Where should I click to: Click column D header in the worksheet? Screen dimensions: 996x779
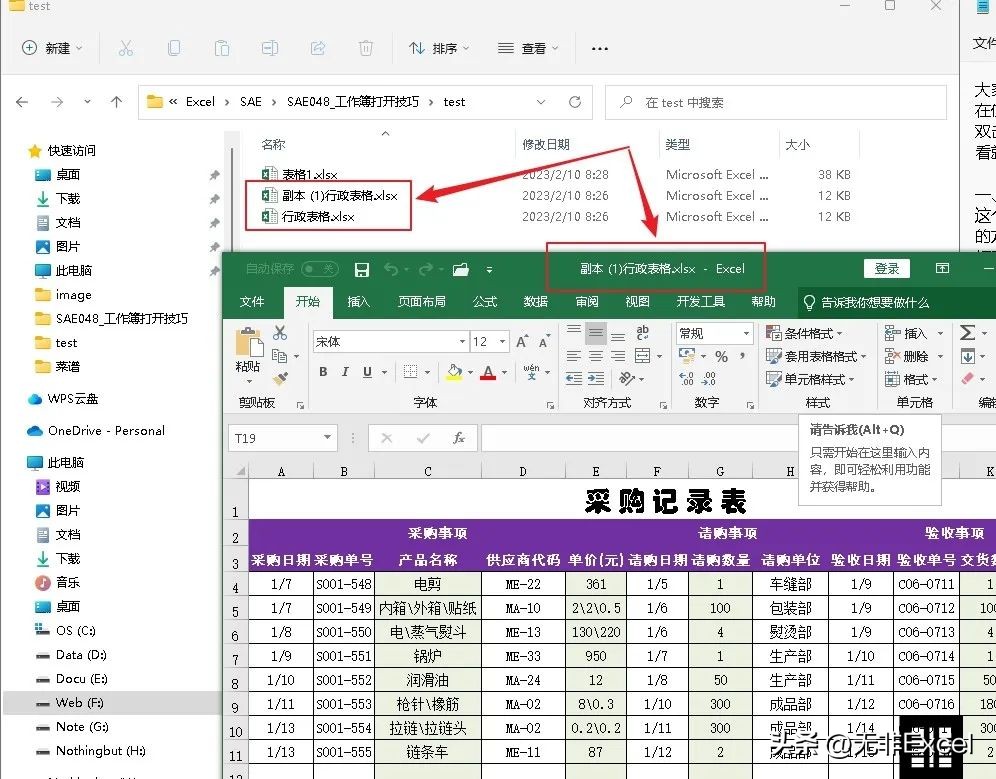tap(522, 471)
